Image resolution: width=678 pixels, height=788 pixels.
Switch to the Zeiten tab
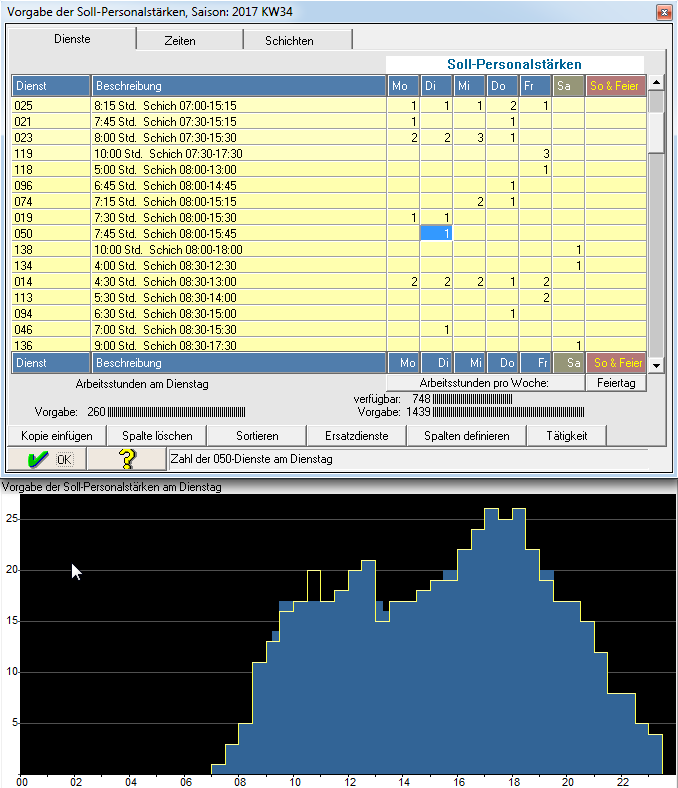[x=189, y=41]
